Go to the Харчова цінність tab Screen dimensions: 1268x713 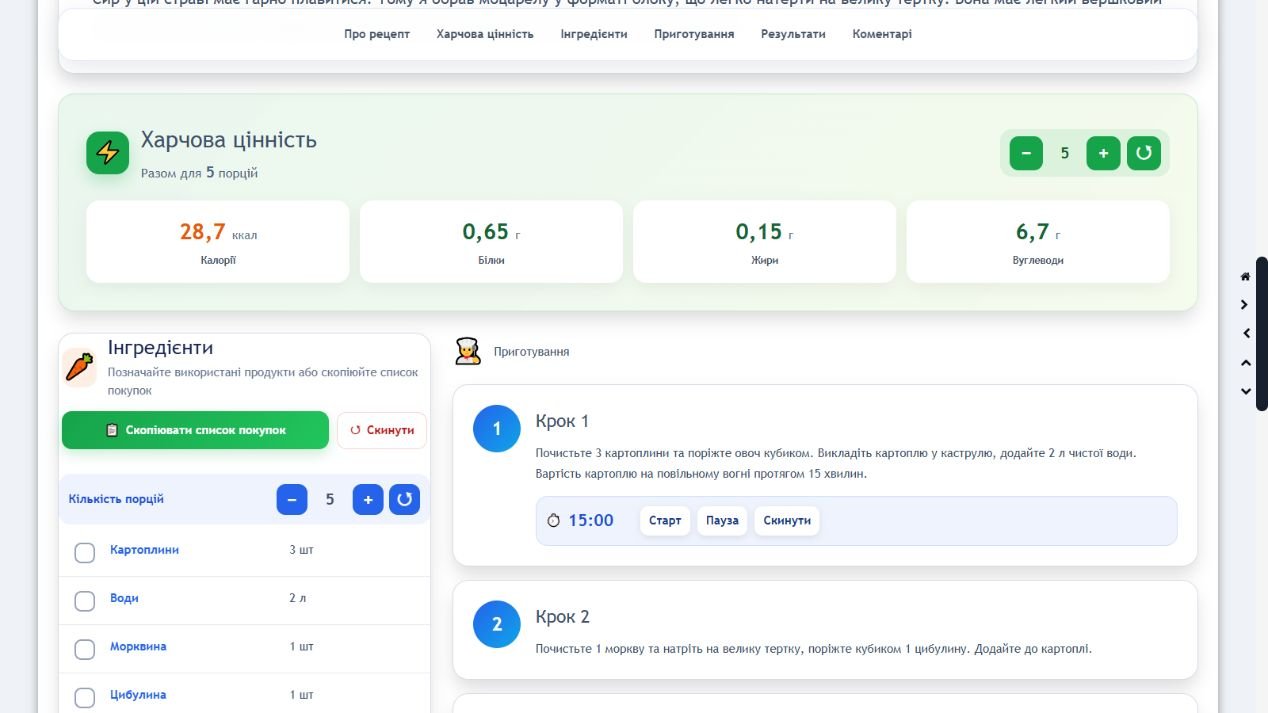(x=485, y=34)
